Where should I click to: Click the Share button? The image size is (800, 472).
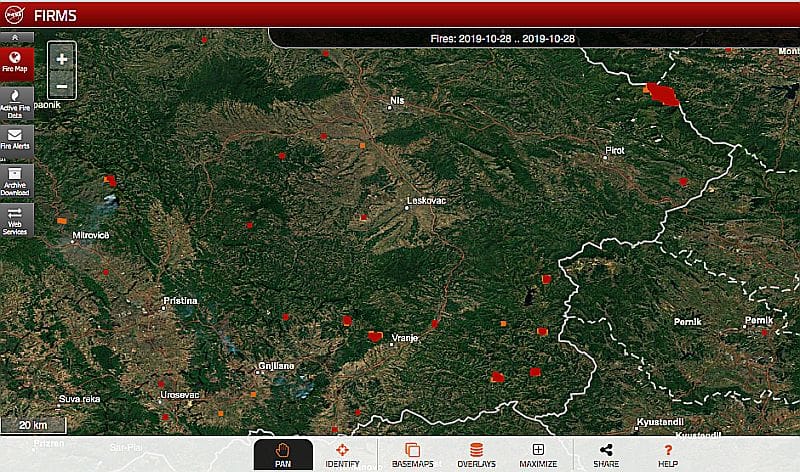(605, 455)
